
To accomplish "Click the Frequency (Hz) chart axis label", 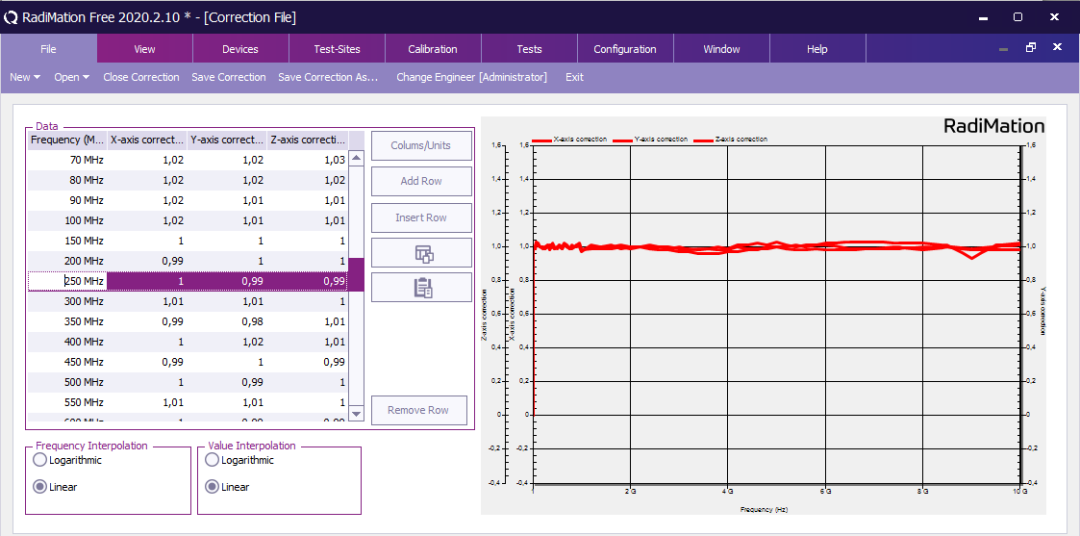I will click(764, 510).
